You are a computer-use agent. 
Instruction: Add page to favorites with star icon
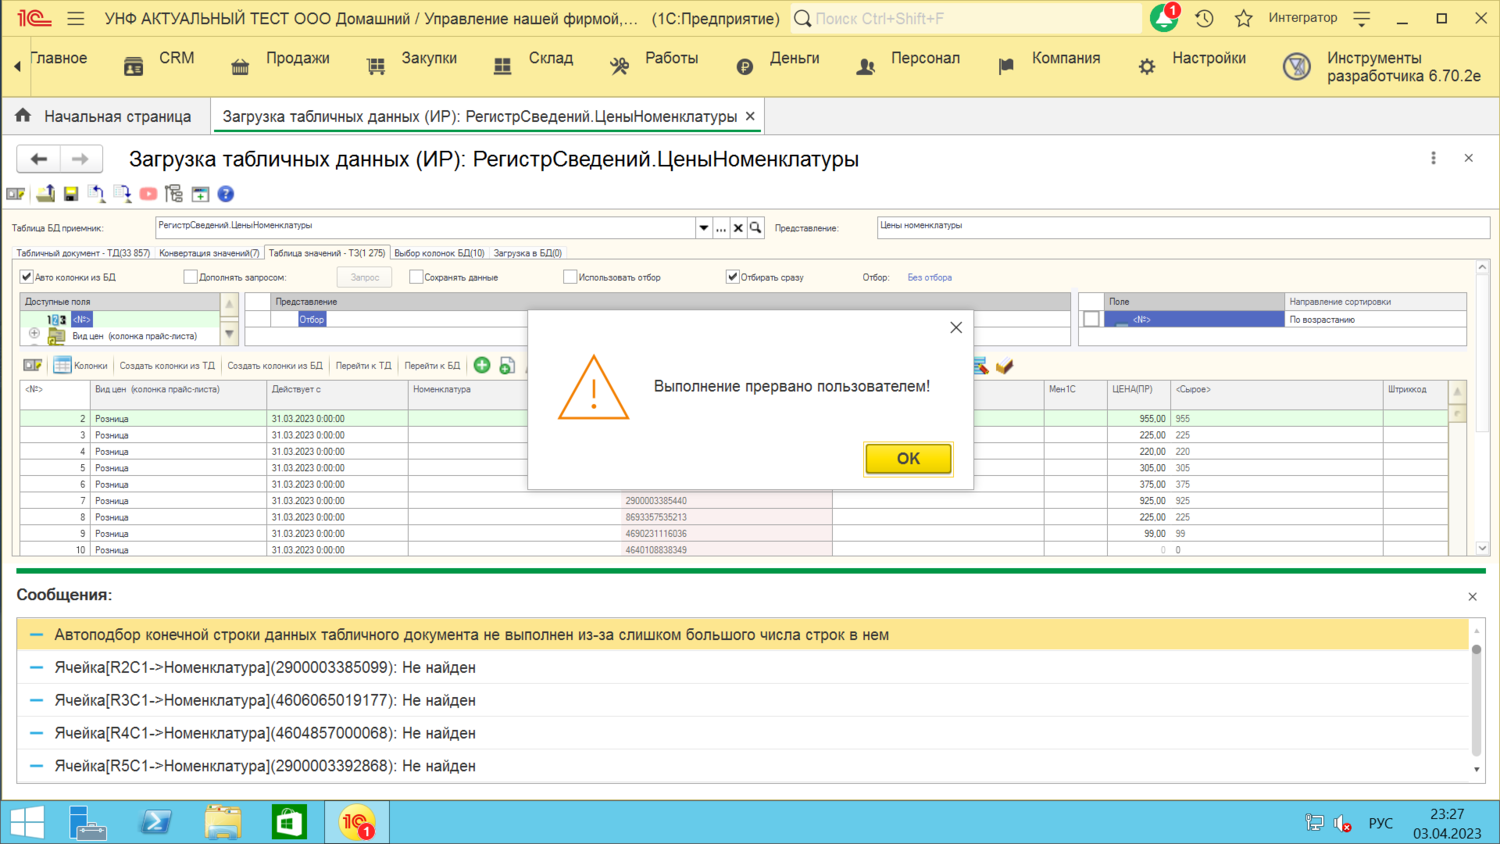(x=1243, y=18)
